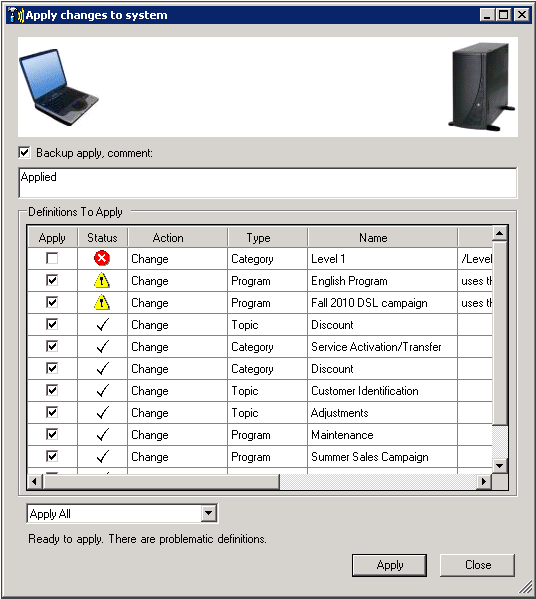Image resolution: width=536 pixels, height=599 pixels.
Task: Click warning icon for Fall 2010 DSL campaign
Action: [x=102, y=303]
